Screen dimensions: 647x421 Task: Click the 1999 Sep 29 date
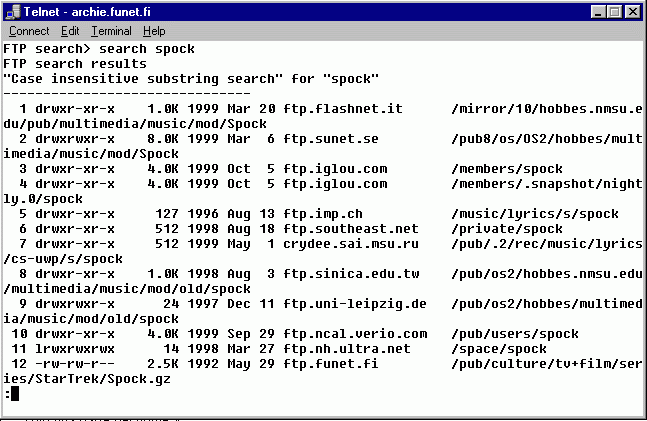[x=231, y=333]
